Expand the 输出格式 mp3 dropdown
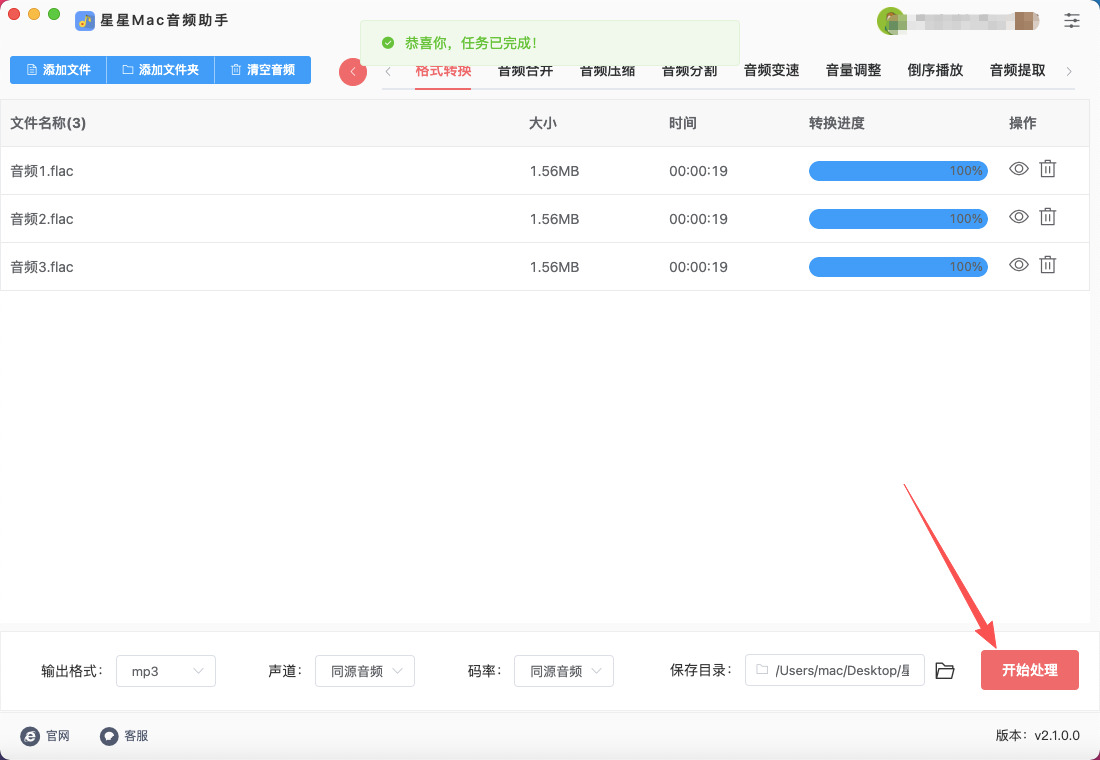The image size is (1100, 760). (x=166, y=671)
